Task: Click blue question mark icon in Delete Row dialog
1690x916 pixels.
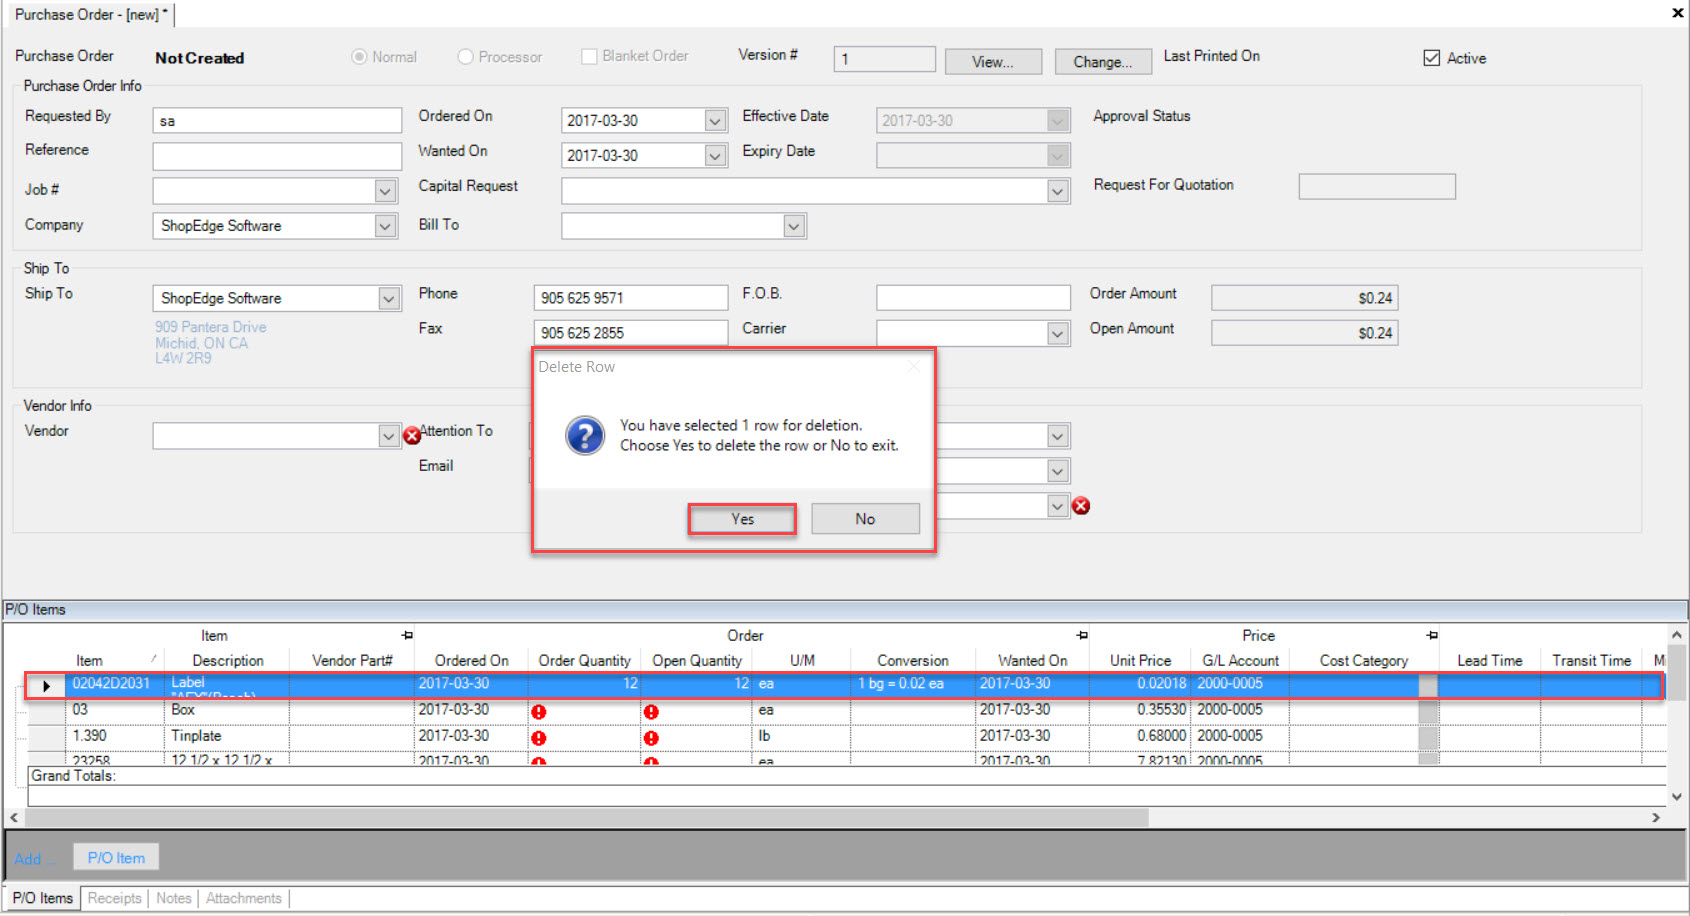Action: pyautogui.click(x=585, y=436)
